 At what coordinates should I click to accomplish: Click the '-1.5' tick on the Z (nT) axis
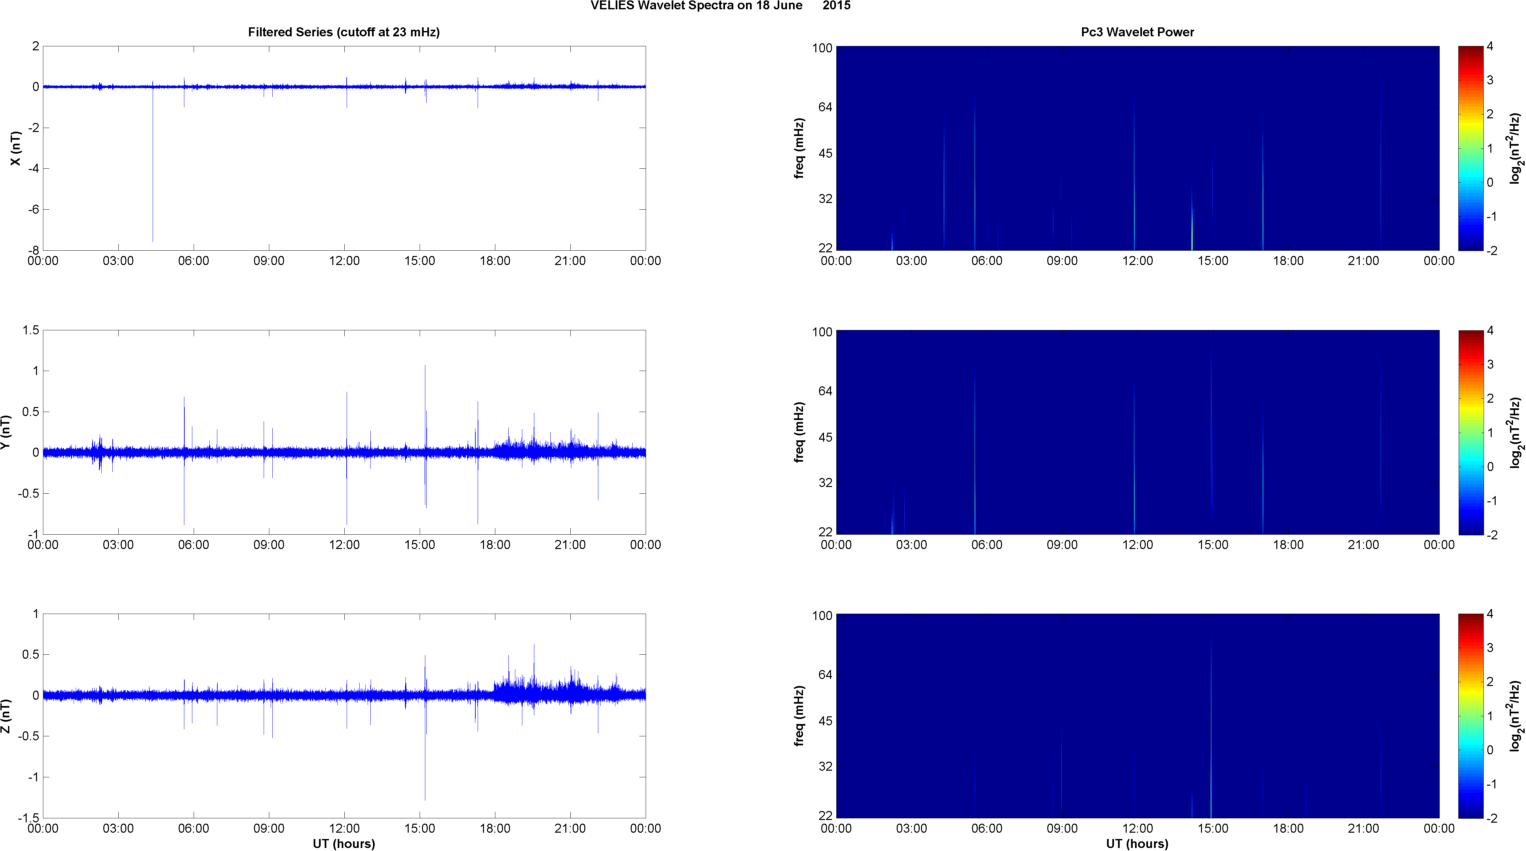(x=28, y=818)
